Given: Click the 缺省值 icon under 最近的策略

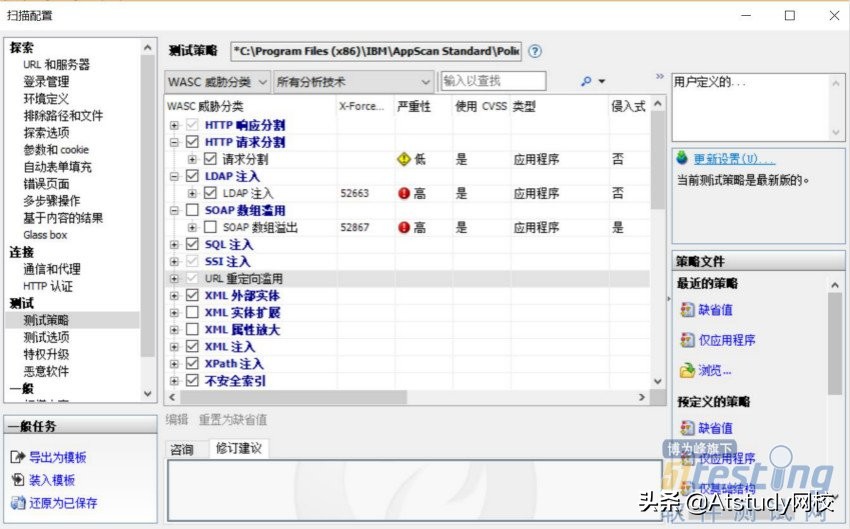Looking at the screenshot, I should pyautogui.click(x=687, y=309).
